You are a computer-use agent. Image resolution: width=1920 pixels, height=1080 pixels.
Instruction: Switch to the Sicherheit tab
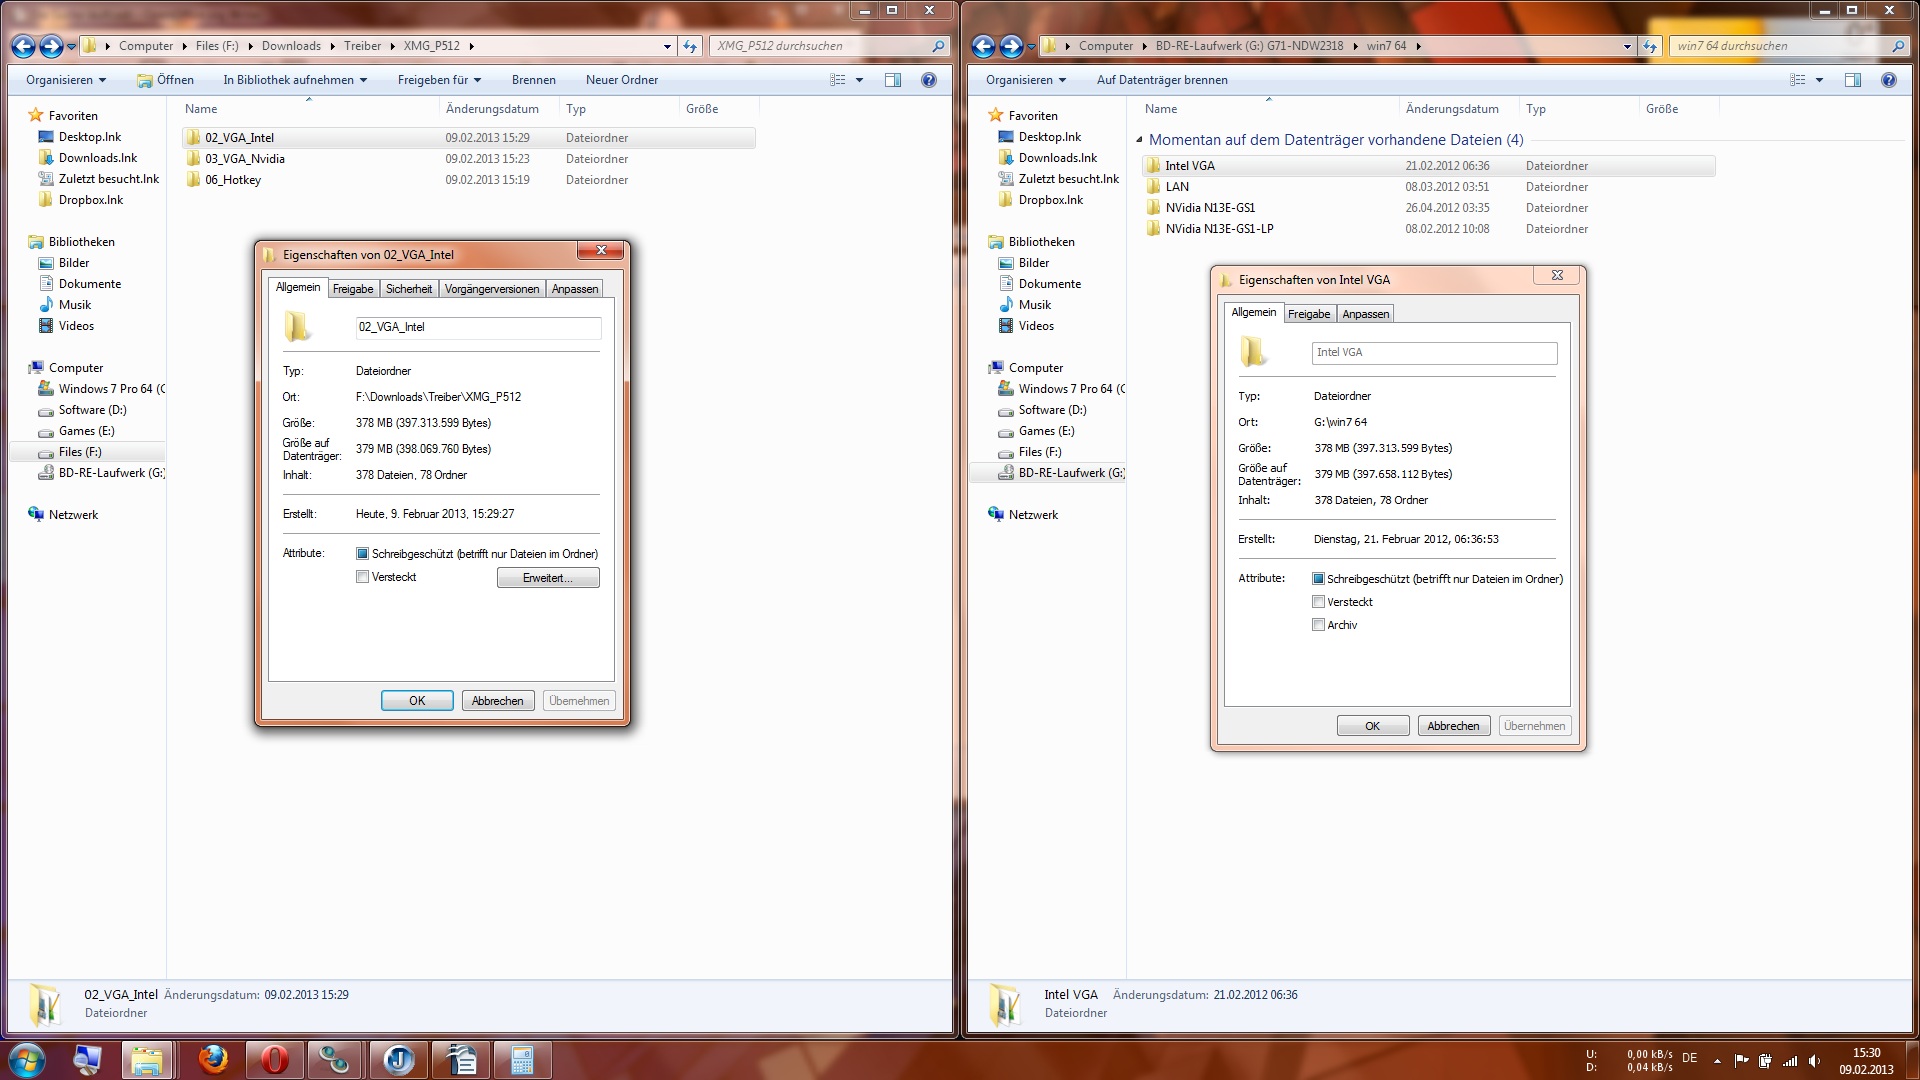pos(408,289)
